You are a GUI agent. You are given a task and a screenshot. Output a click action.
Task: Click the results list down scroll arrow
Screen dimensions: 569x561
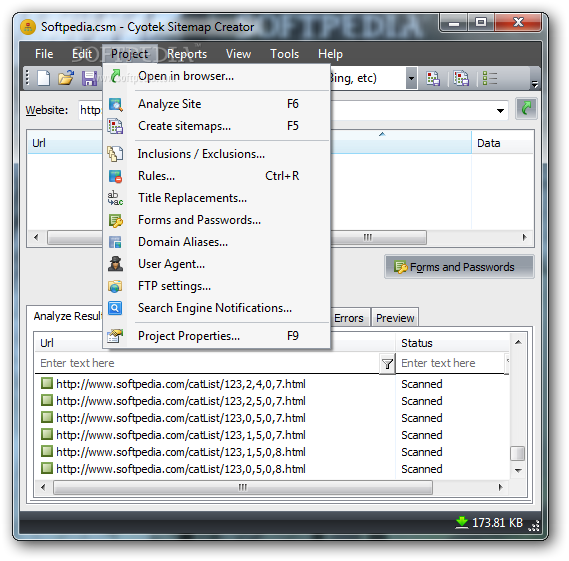click(x=518, y=471)
